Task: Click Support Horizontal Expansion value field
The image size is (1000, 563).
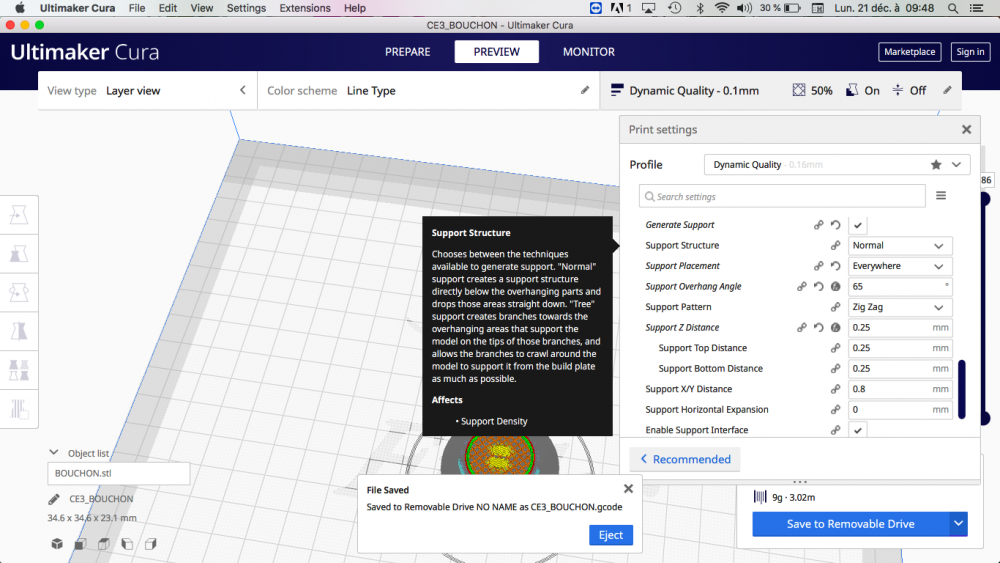Action: pyautogui.click(x=900, y=409)
